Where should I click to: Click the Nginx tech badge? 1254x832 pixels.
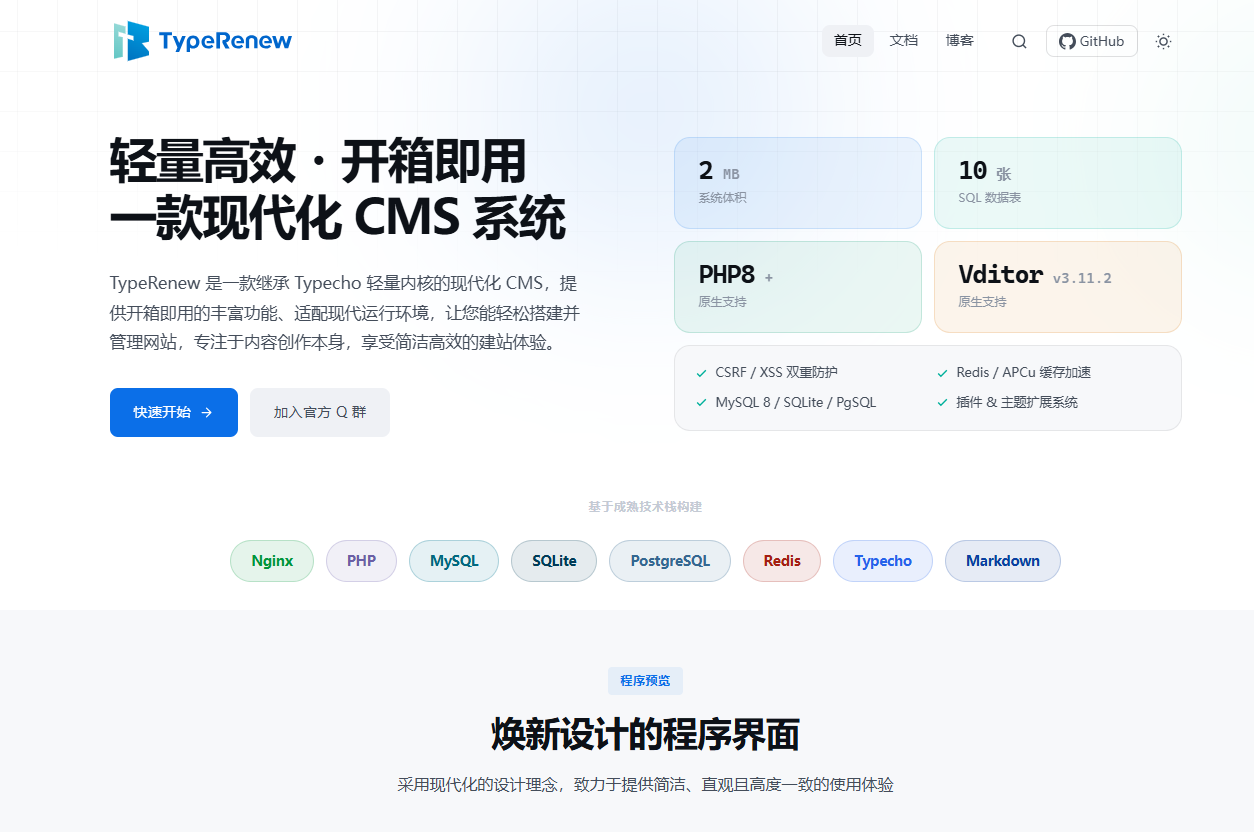[x=272, y=561]
